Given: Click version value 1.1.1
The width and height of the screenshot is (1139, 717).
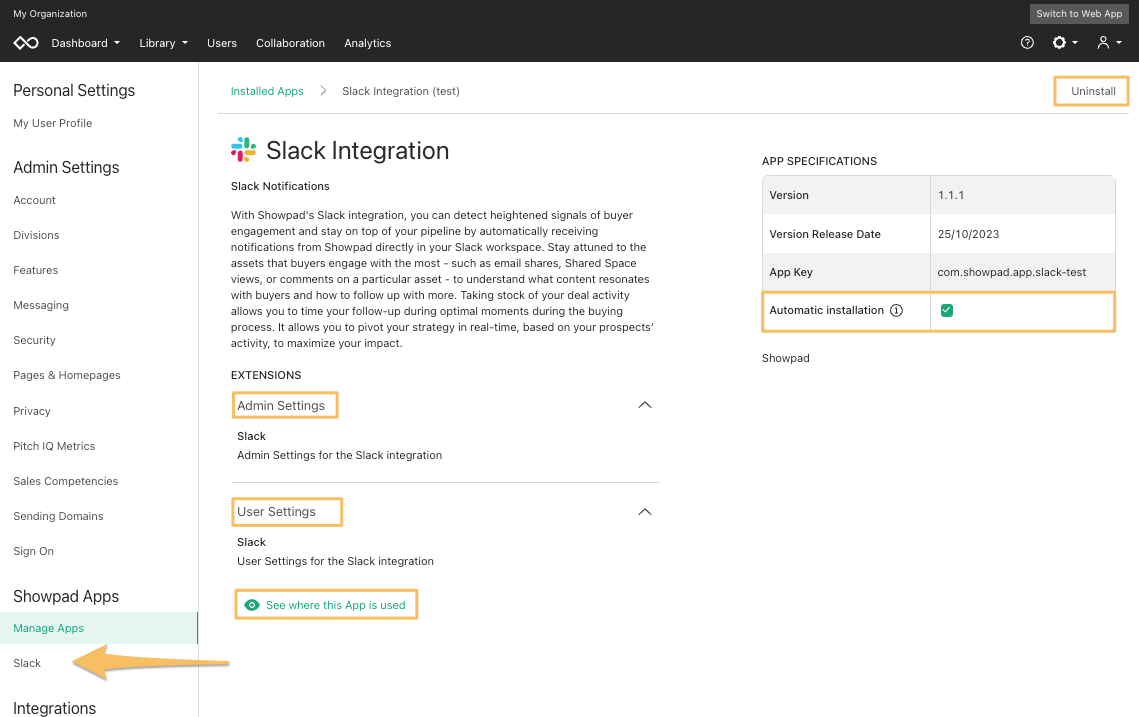Looking at the screenshot, I should click(x=951, y=195).
